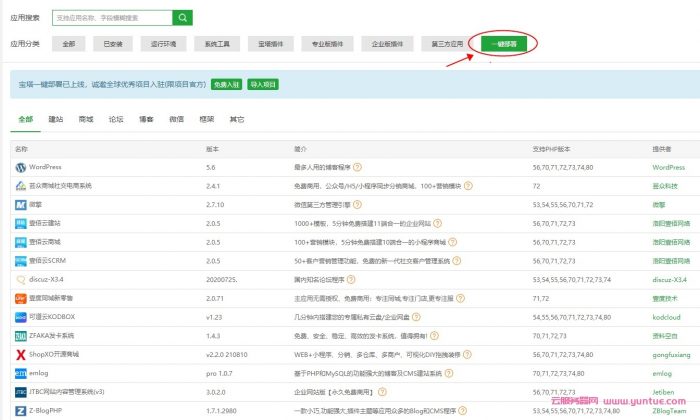The image size is (700, 420).
Task: Switch to the 建站 tab
Action: [x=56, y=119]
